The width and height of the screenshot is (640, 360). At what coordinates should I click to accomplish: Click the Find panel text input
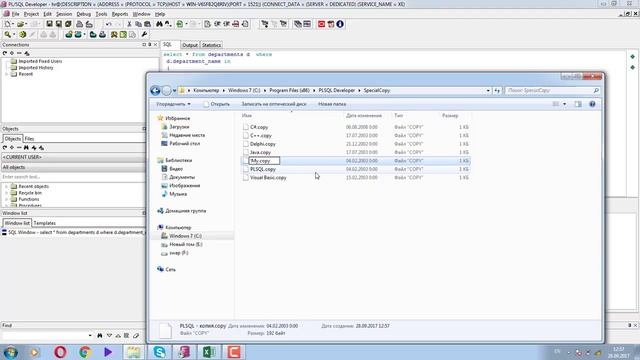[x=47, y=336]
